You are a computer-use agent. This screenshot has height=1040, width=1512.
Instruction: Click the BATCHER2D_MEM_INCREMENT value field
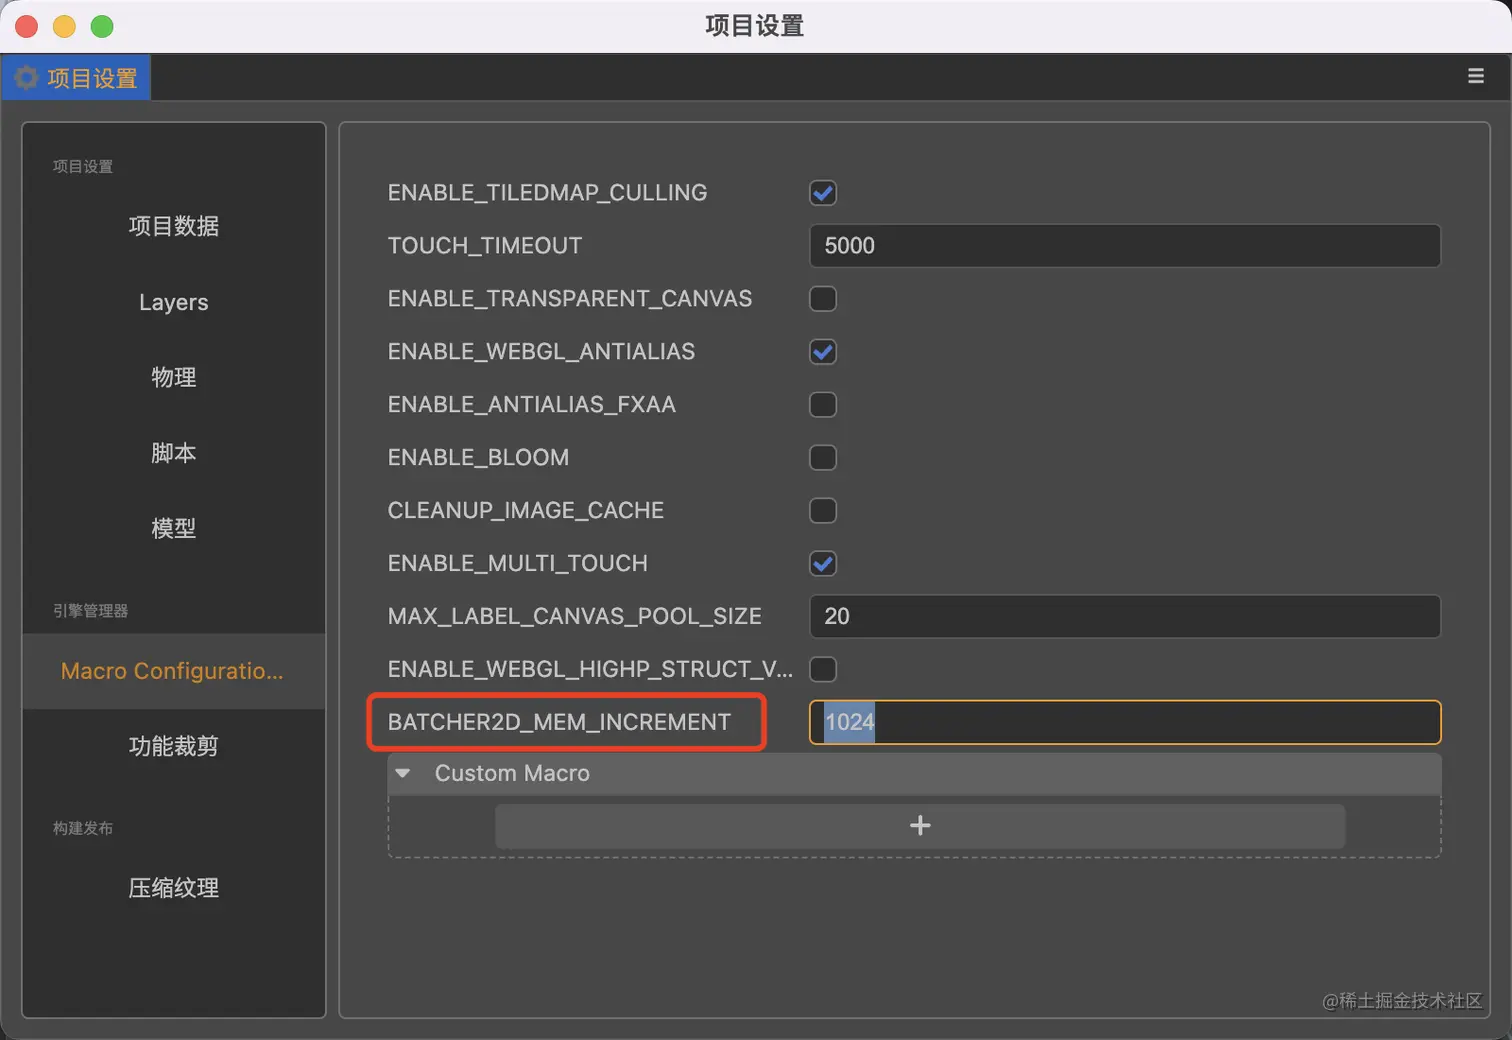[x=1125, y=722]
